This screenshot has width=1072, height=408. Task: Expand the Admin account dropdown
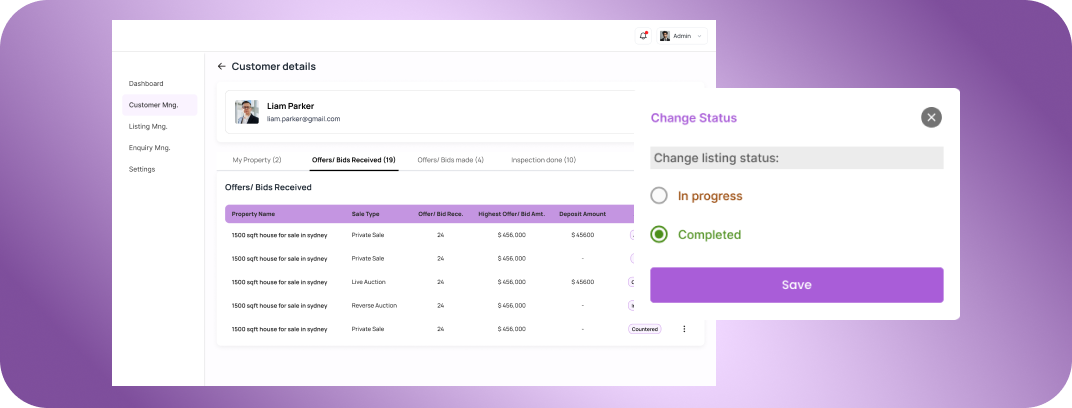pos(699,36)
